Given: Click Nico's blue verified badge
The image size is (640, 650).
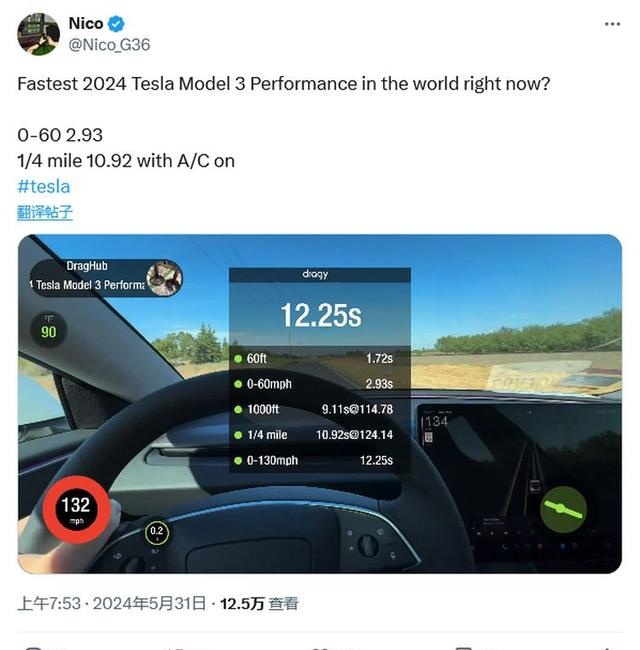Looking at the screenshot, I should (116, 24).
